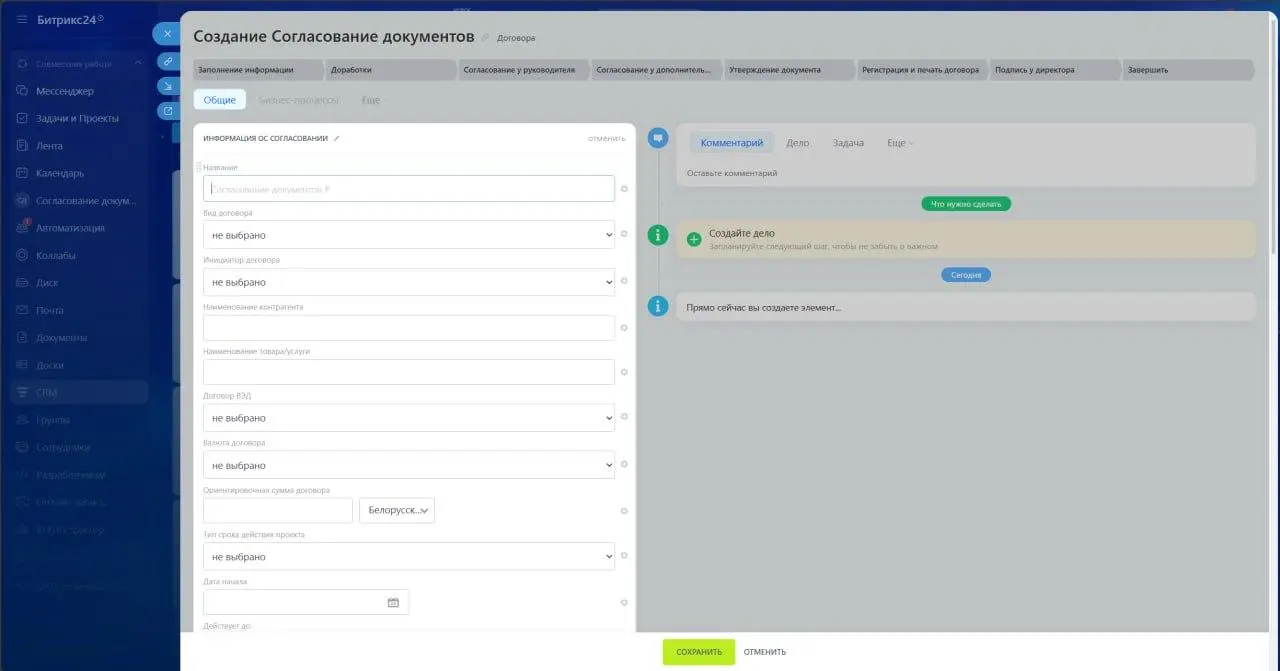1280x671 pixels.
Task: Open the Инициатор договора dropdown
Action: click(x=409, y=282)
